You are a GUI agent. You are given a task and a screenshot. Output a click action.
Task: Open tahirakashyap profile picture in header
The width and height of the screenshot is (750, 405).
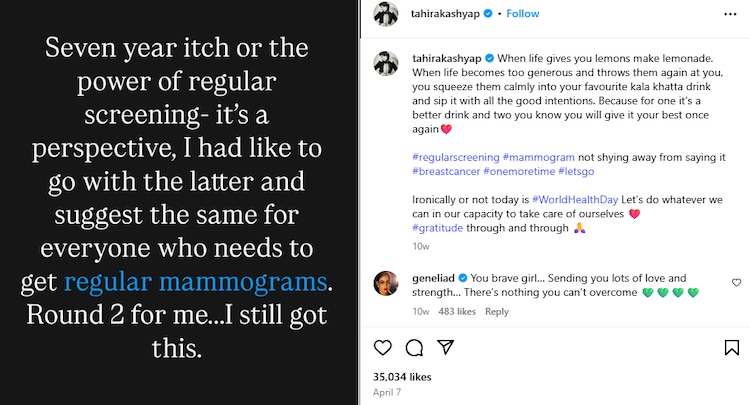pyautogui.click(x=387, y=14)
